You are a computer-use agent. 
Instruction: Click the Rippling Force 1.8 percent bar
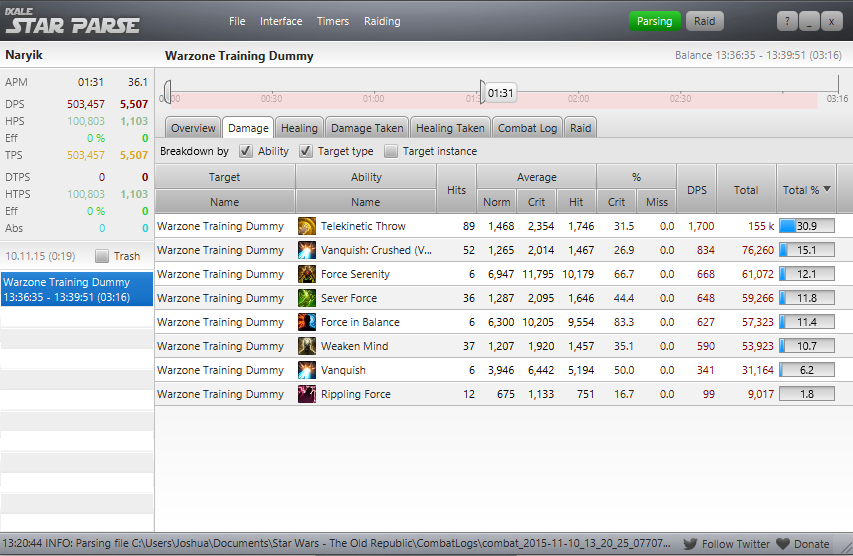807,393
